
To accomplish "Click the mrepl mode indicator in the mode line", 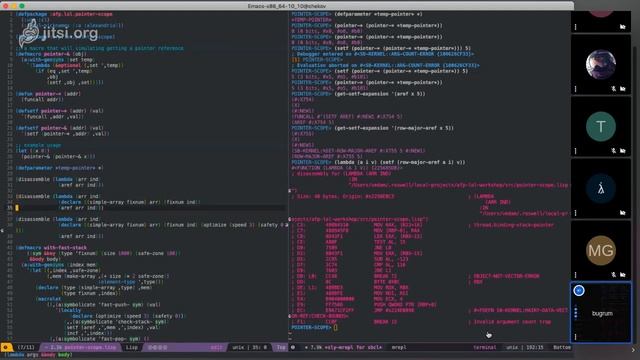I will click(x=399, y=347).
